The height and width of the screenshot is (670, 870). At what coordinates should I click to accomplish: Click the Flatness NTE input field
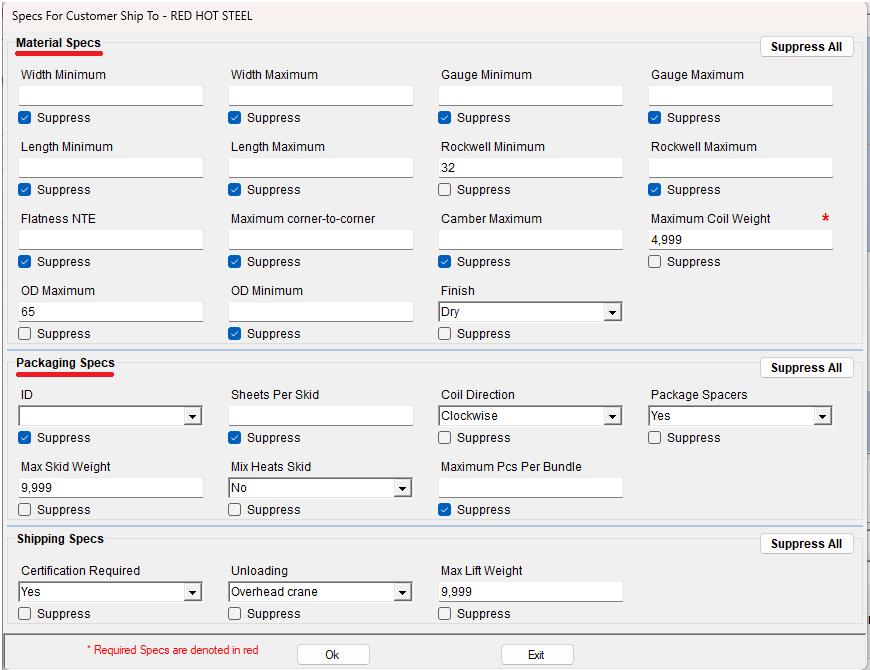[111, 240]
